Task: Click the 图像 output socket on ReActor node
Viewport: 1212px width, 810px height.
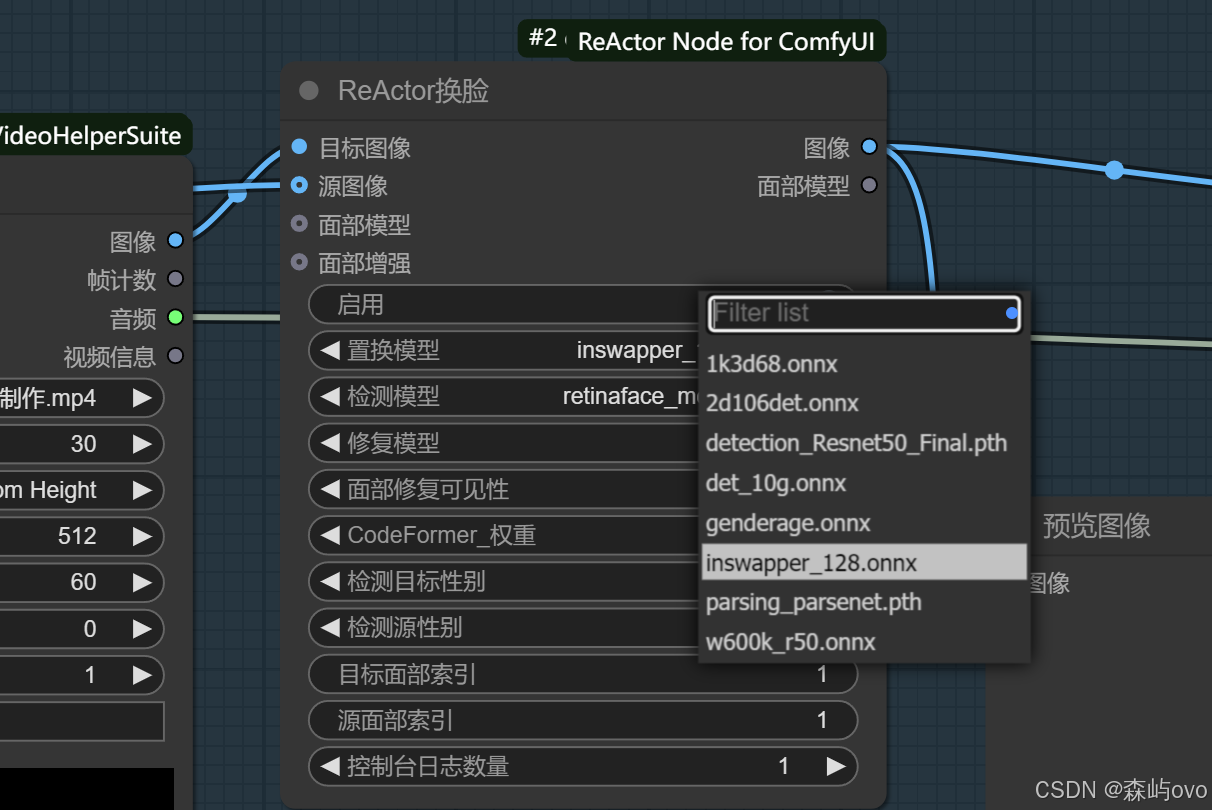Action: click(869, 147)
